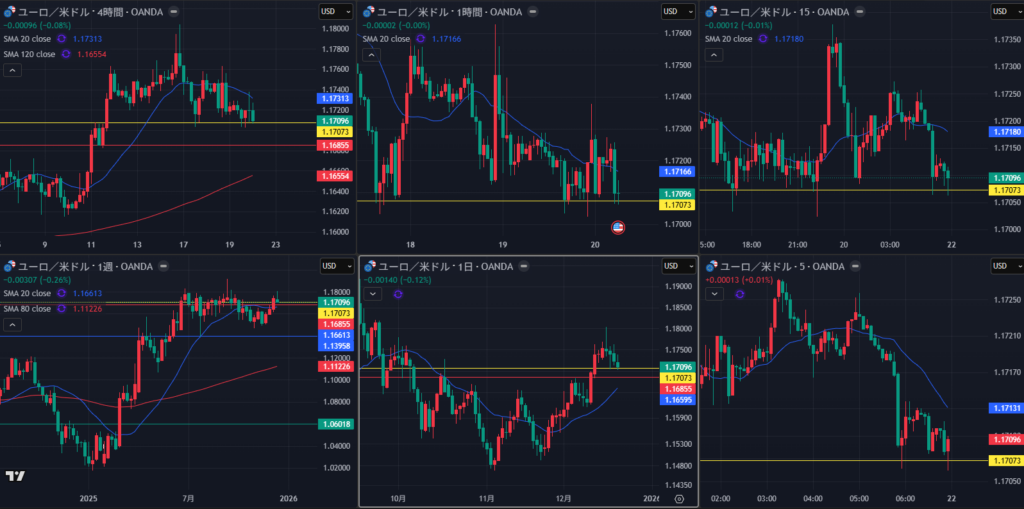Viewport: 1024px width, 509px height.
Task: Click the US flag event marker on 1-hour chart
Action: point(617,228)
